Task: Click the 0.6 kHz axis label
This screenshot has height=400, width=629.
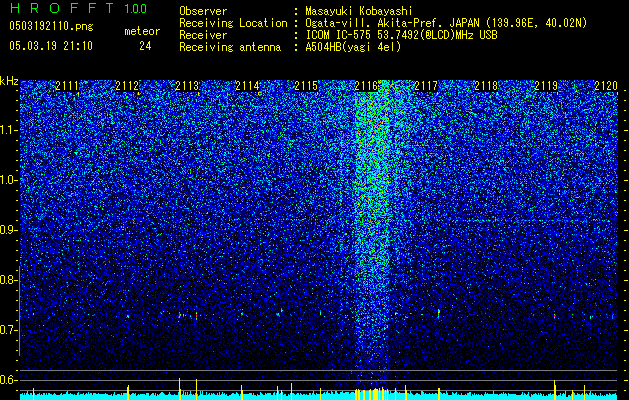Action: coord(8,380)
